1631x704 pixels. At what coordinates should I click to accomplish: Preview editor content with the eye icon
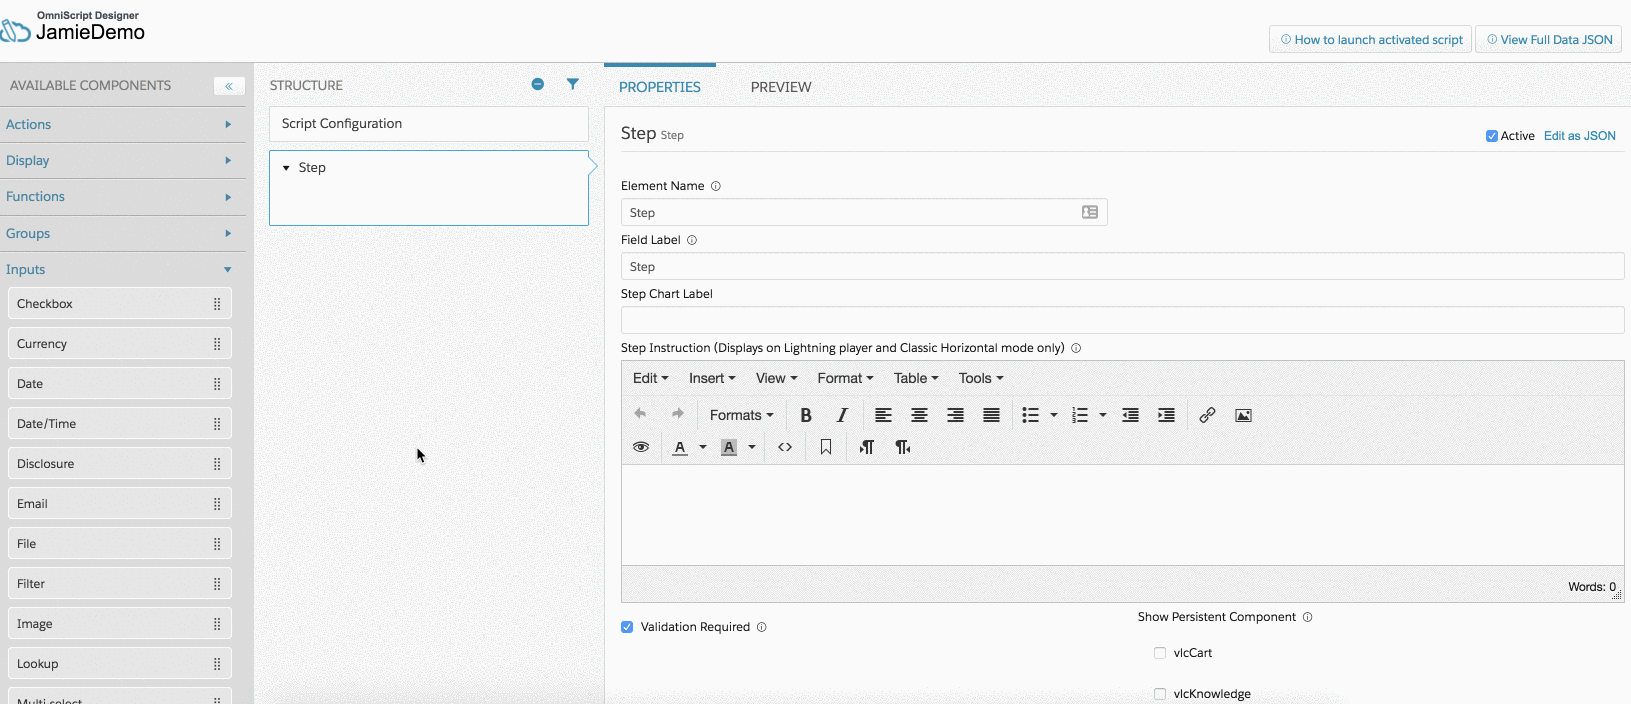pos(641,447)
